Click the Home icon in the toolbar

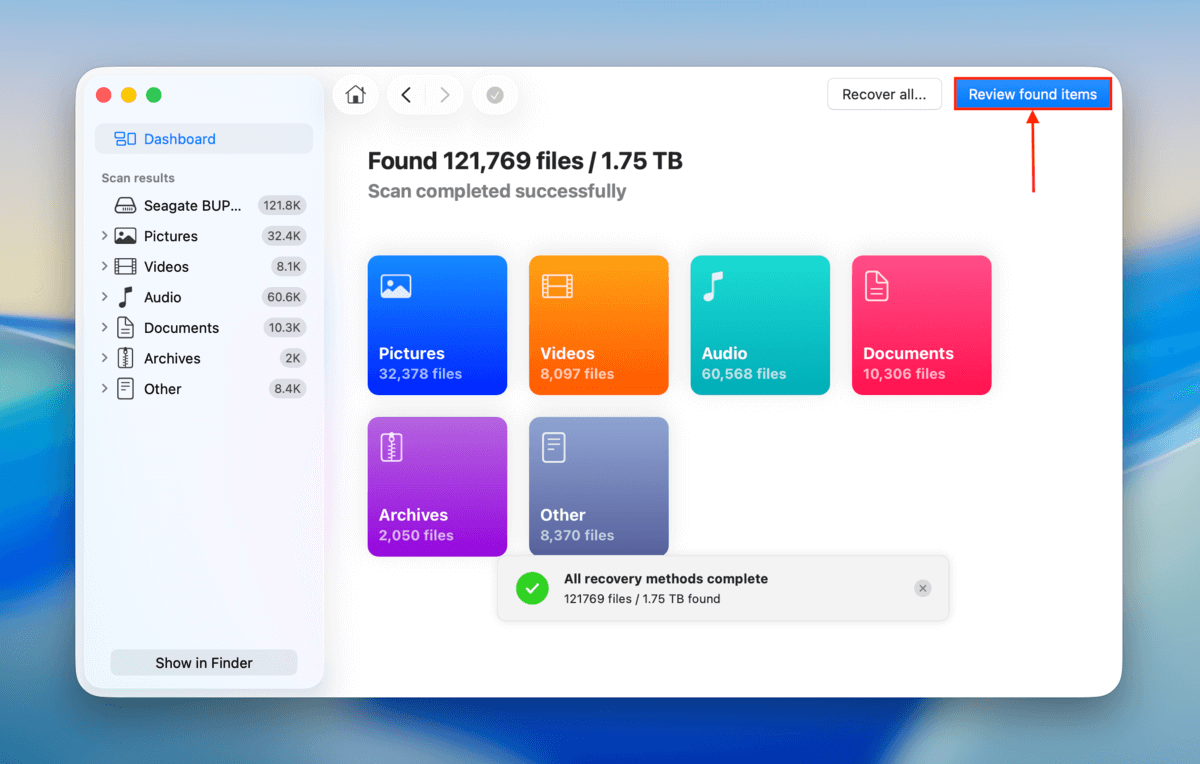(355, 94)
